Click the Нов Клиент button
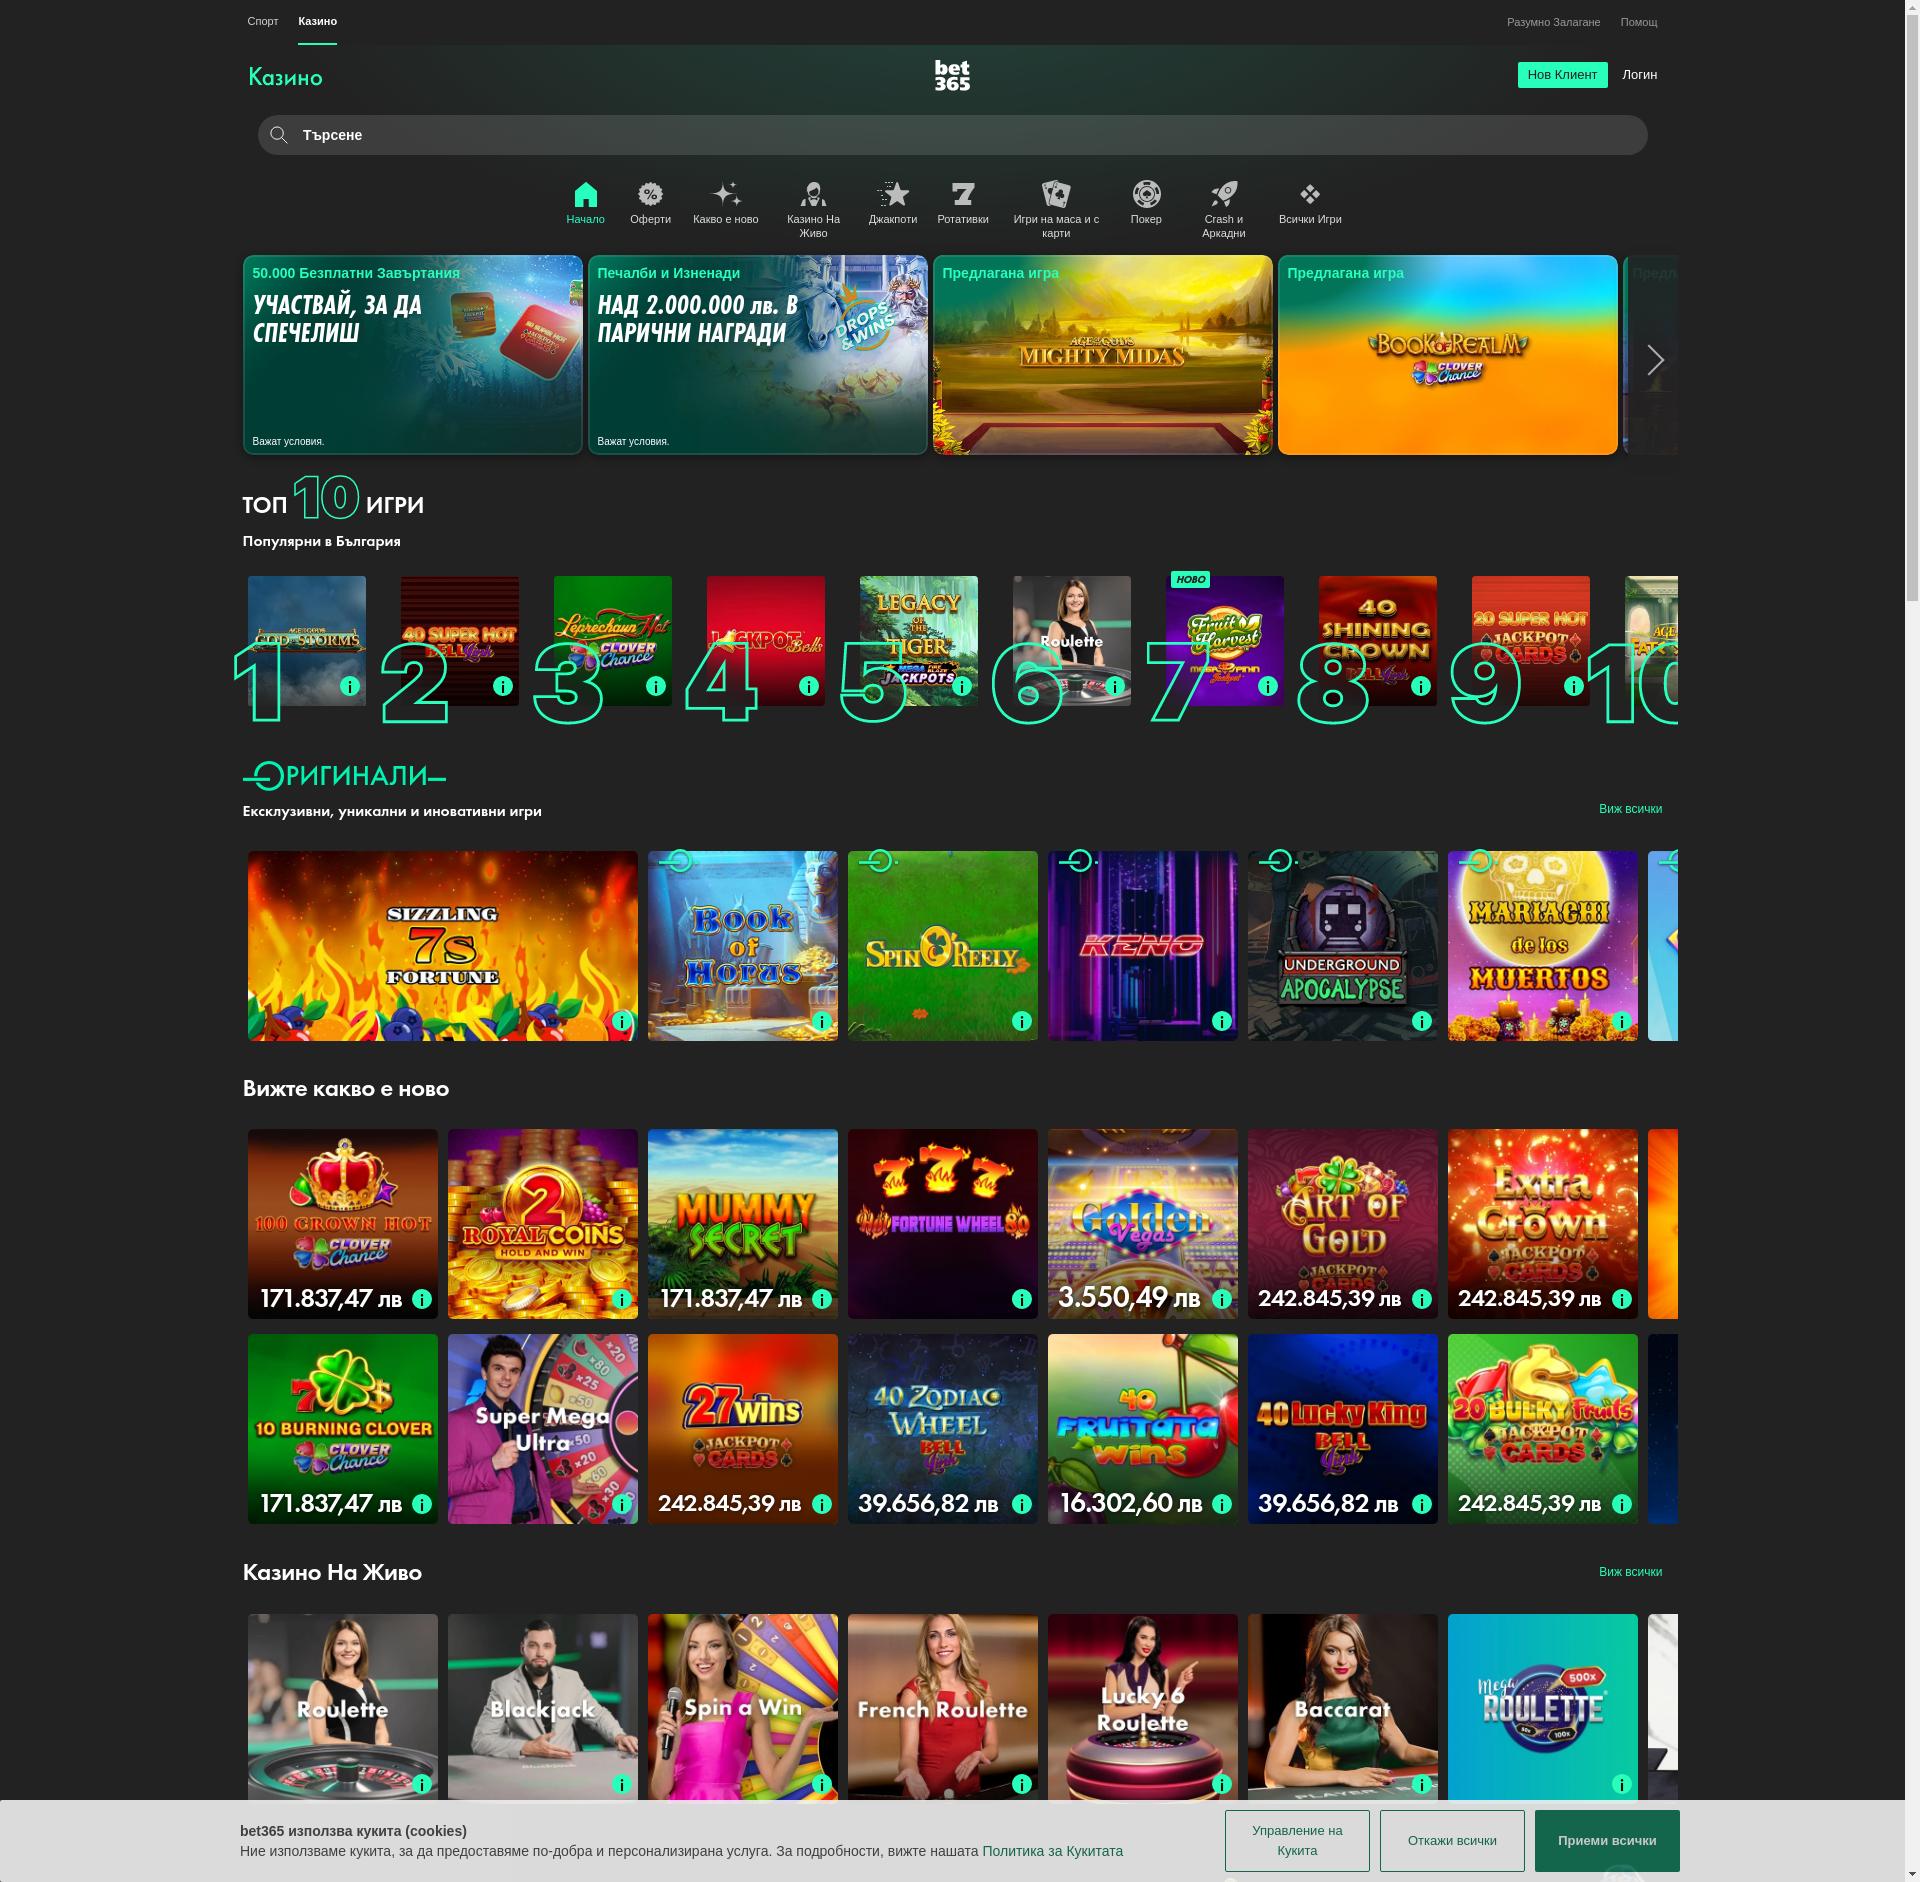Image resolution: width=1920 pixels, height=1882 pixels. click(1562, 74)
